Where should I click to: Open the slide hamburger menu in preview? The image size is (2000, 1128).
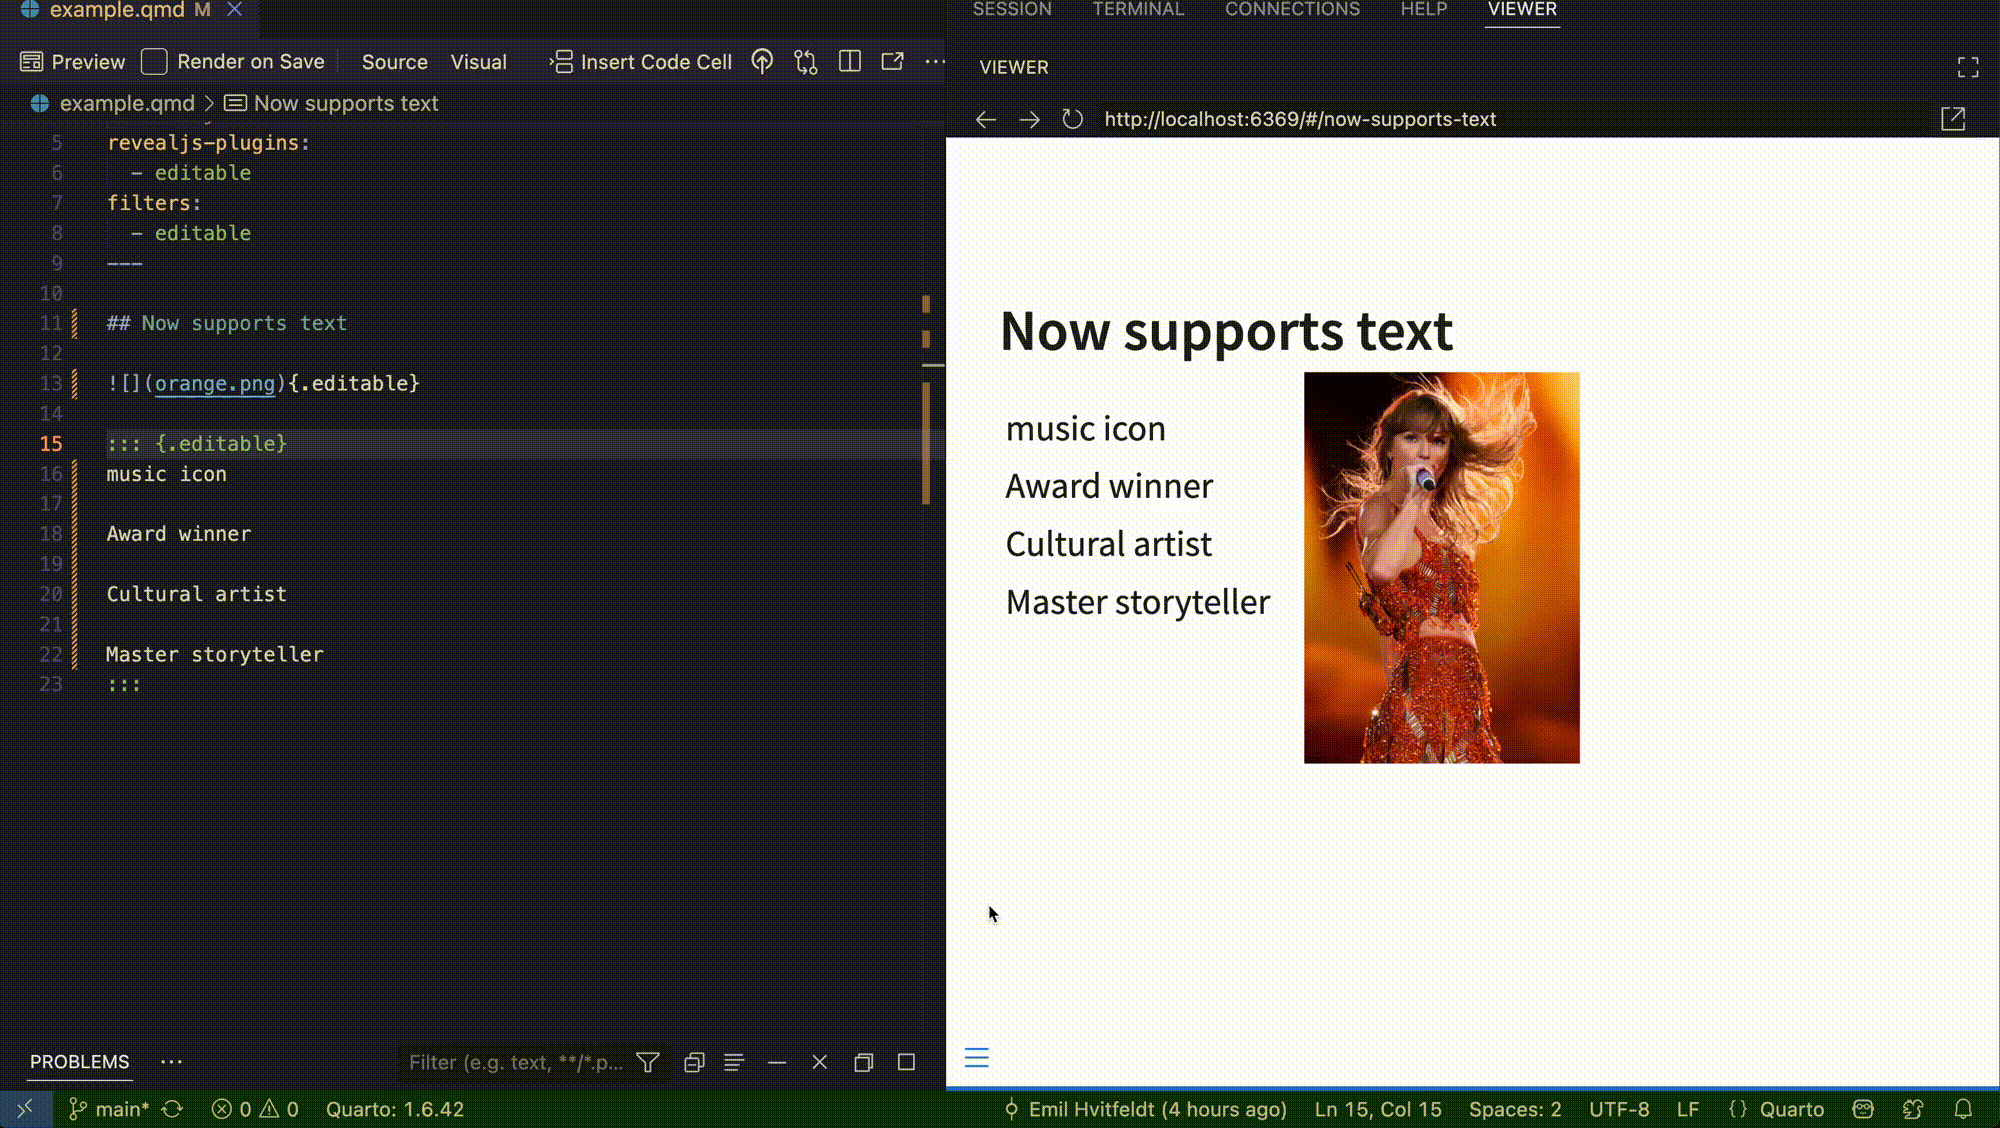[977, 1057]
